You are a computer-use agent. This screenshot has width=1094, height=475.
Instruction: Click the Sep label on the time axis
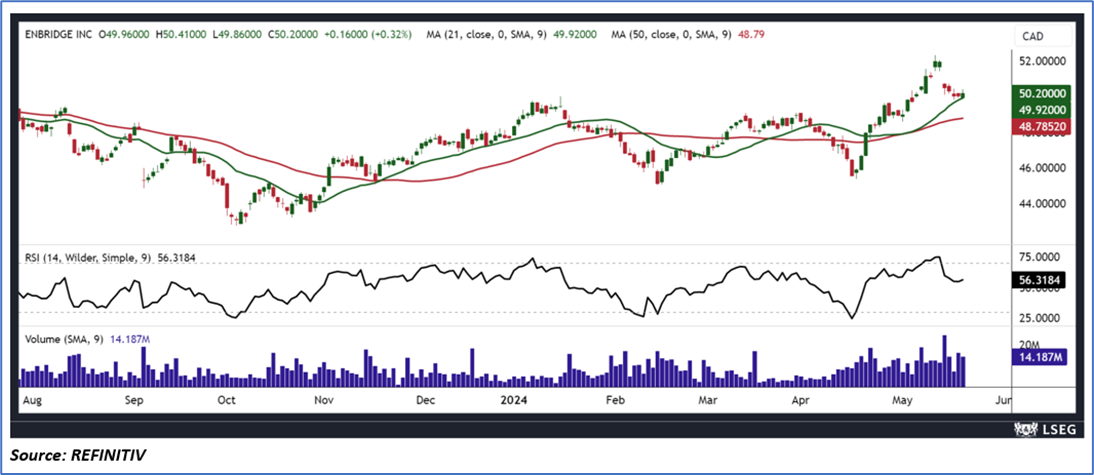pyautogui.click(x=134, y=401)
